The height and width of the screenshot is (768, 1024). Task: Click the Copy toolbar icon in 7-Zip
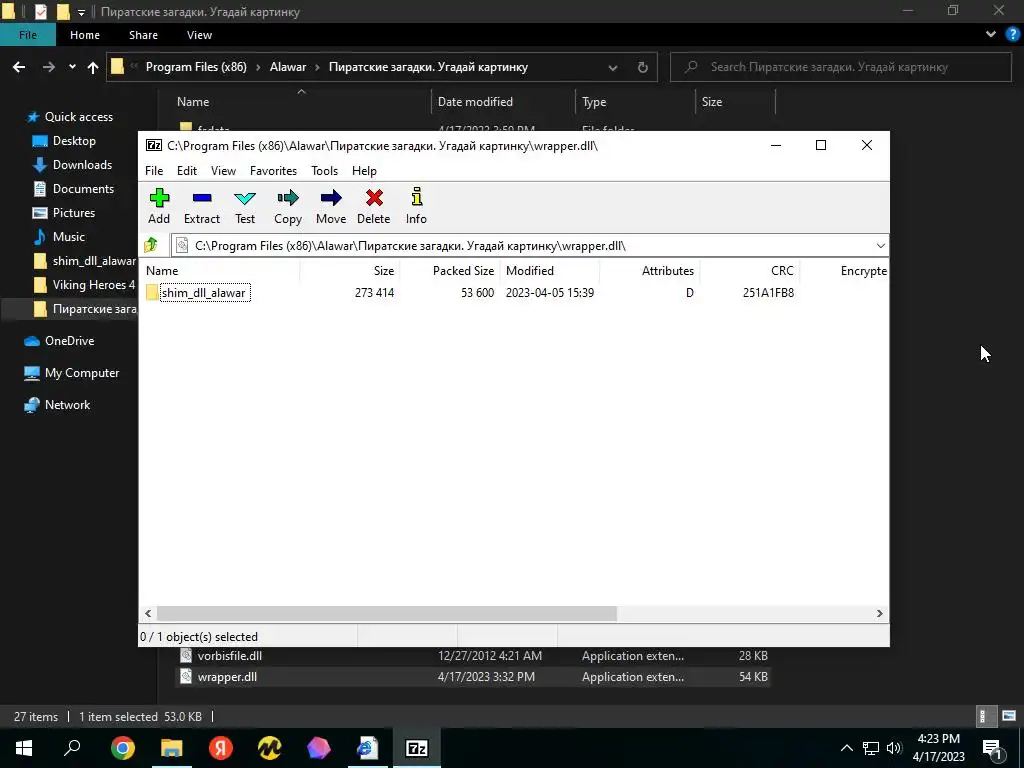(288, 206)
